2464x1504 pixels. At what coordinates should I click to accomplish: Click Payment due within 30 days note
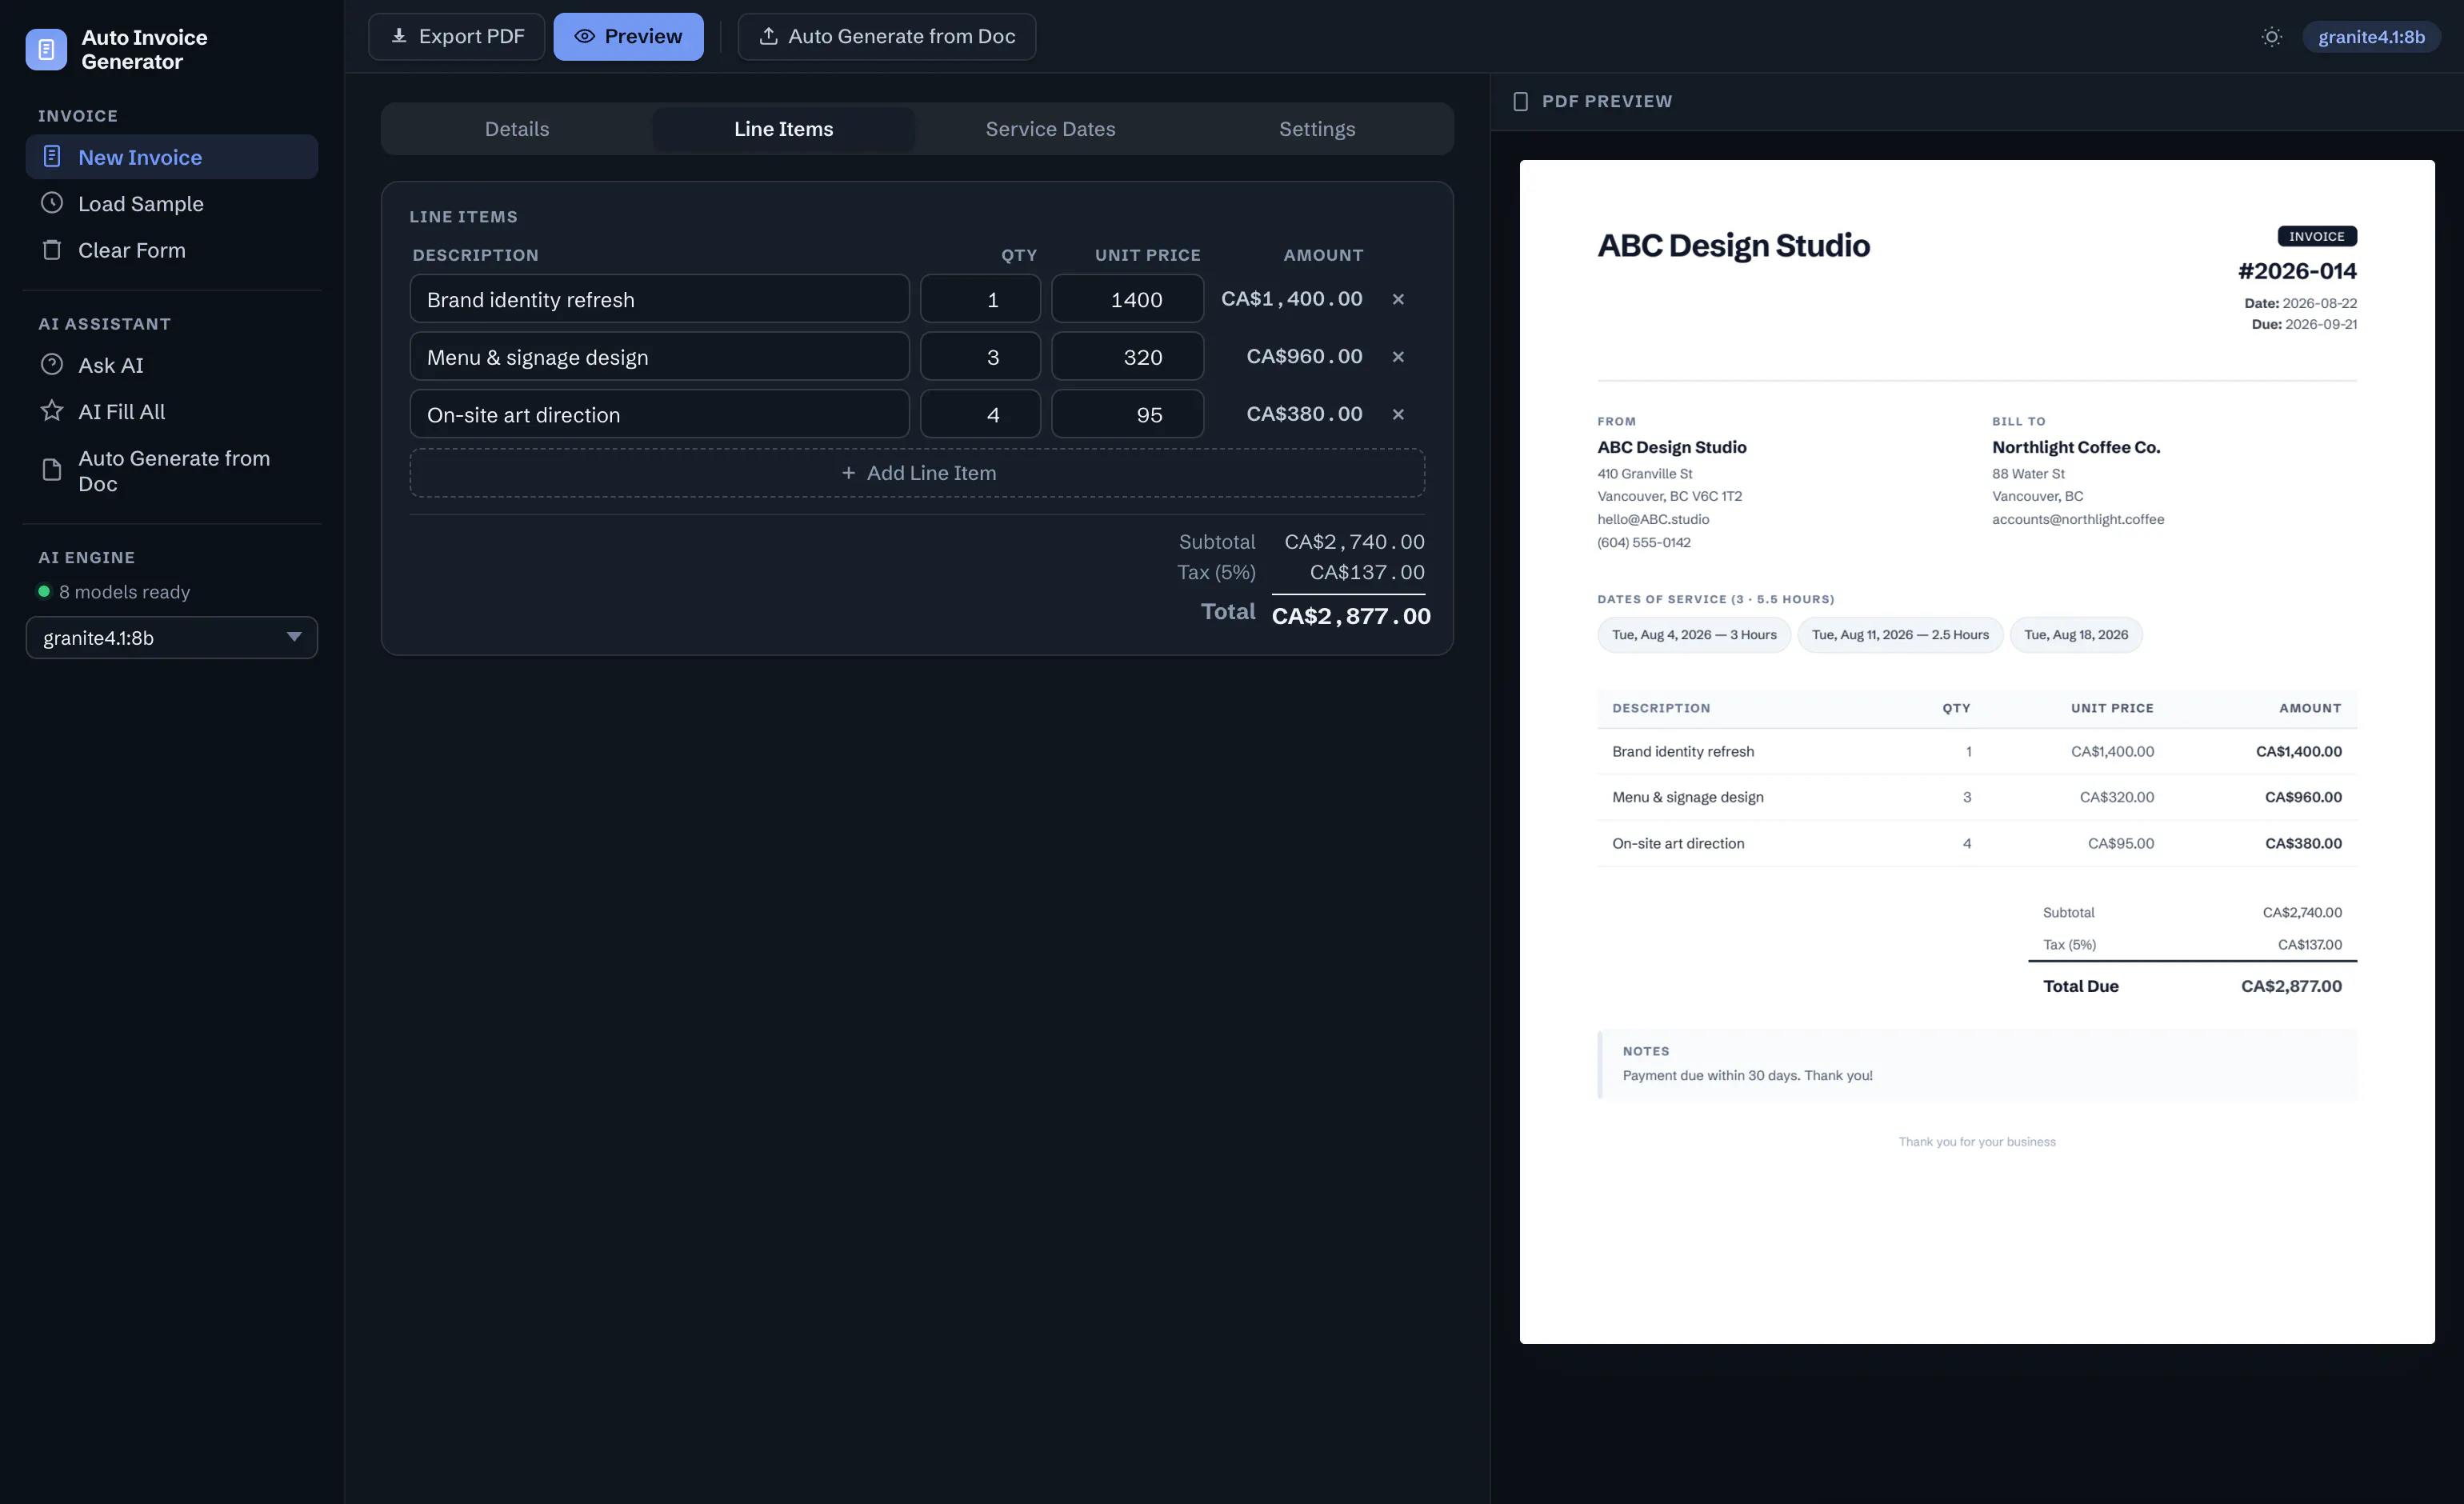[1747, 1075]
